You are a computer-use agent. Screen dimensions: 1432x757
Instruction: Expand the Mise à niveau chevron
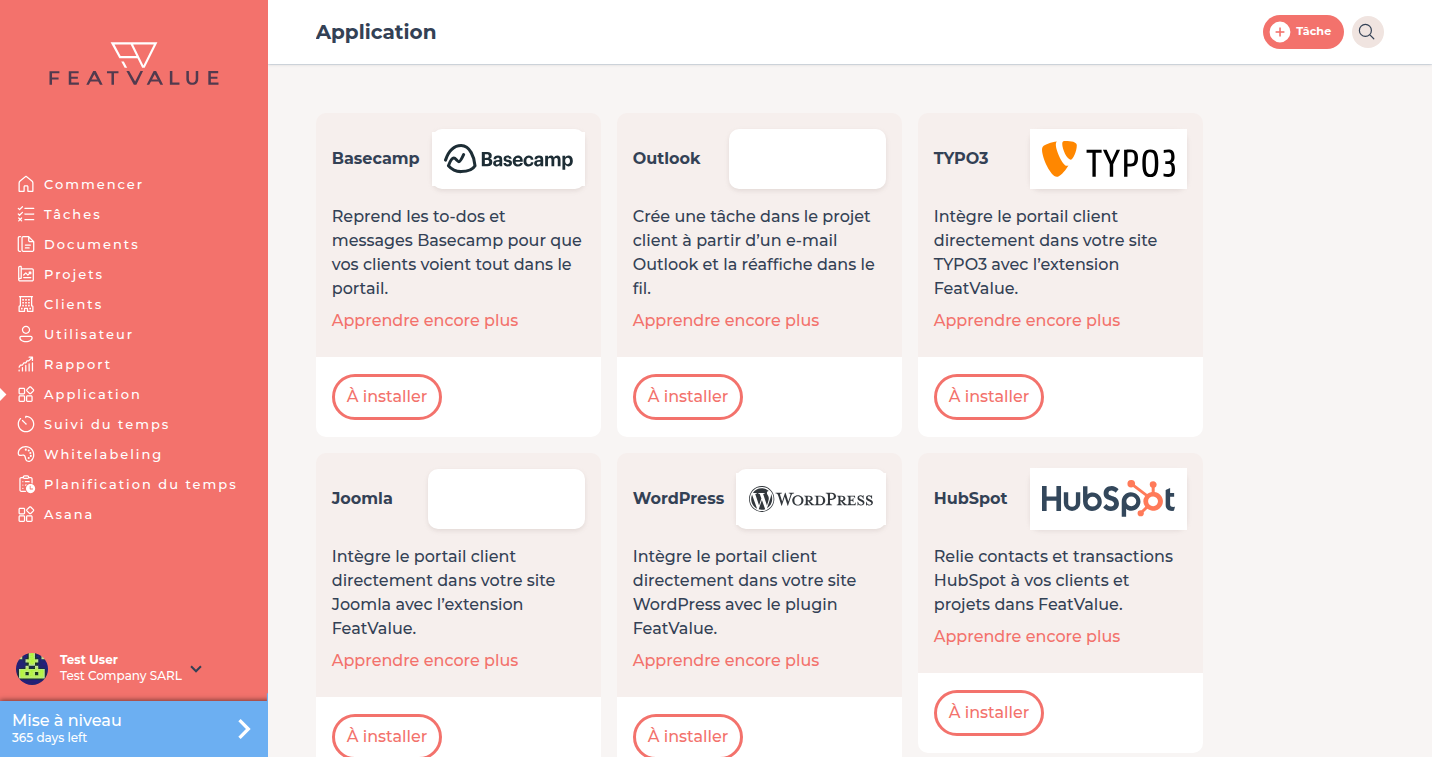(x=244, y=729)
